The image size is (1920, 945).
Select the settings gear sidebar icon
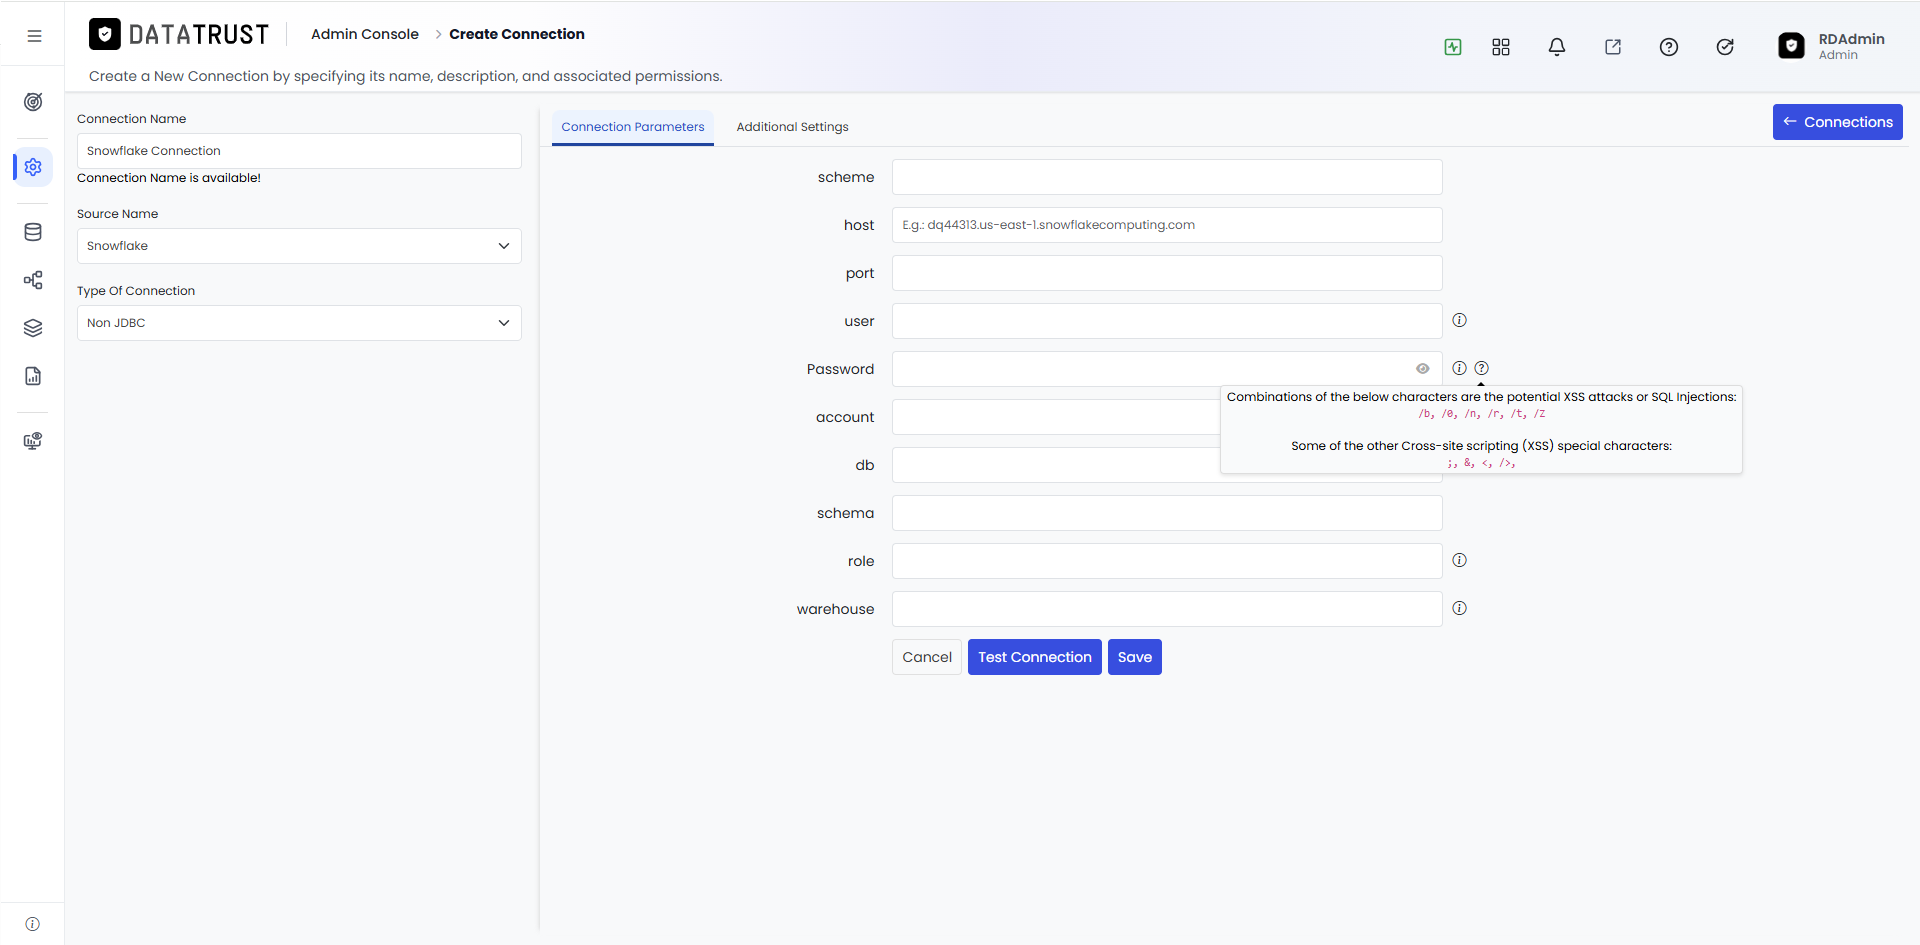pyautogui.click(x=33, y=167)
